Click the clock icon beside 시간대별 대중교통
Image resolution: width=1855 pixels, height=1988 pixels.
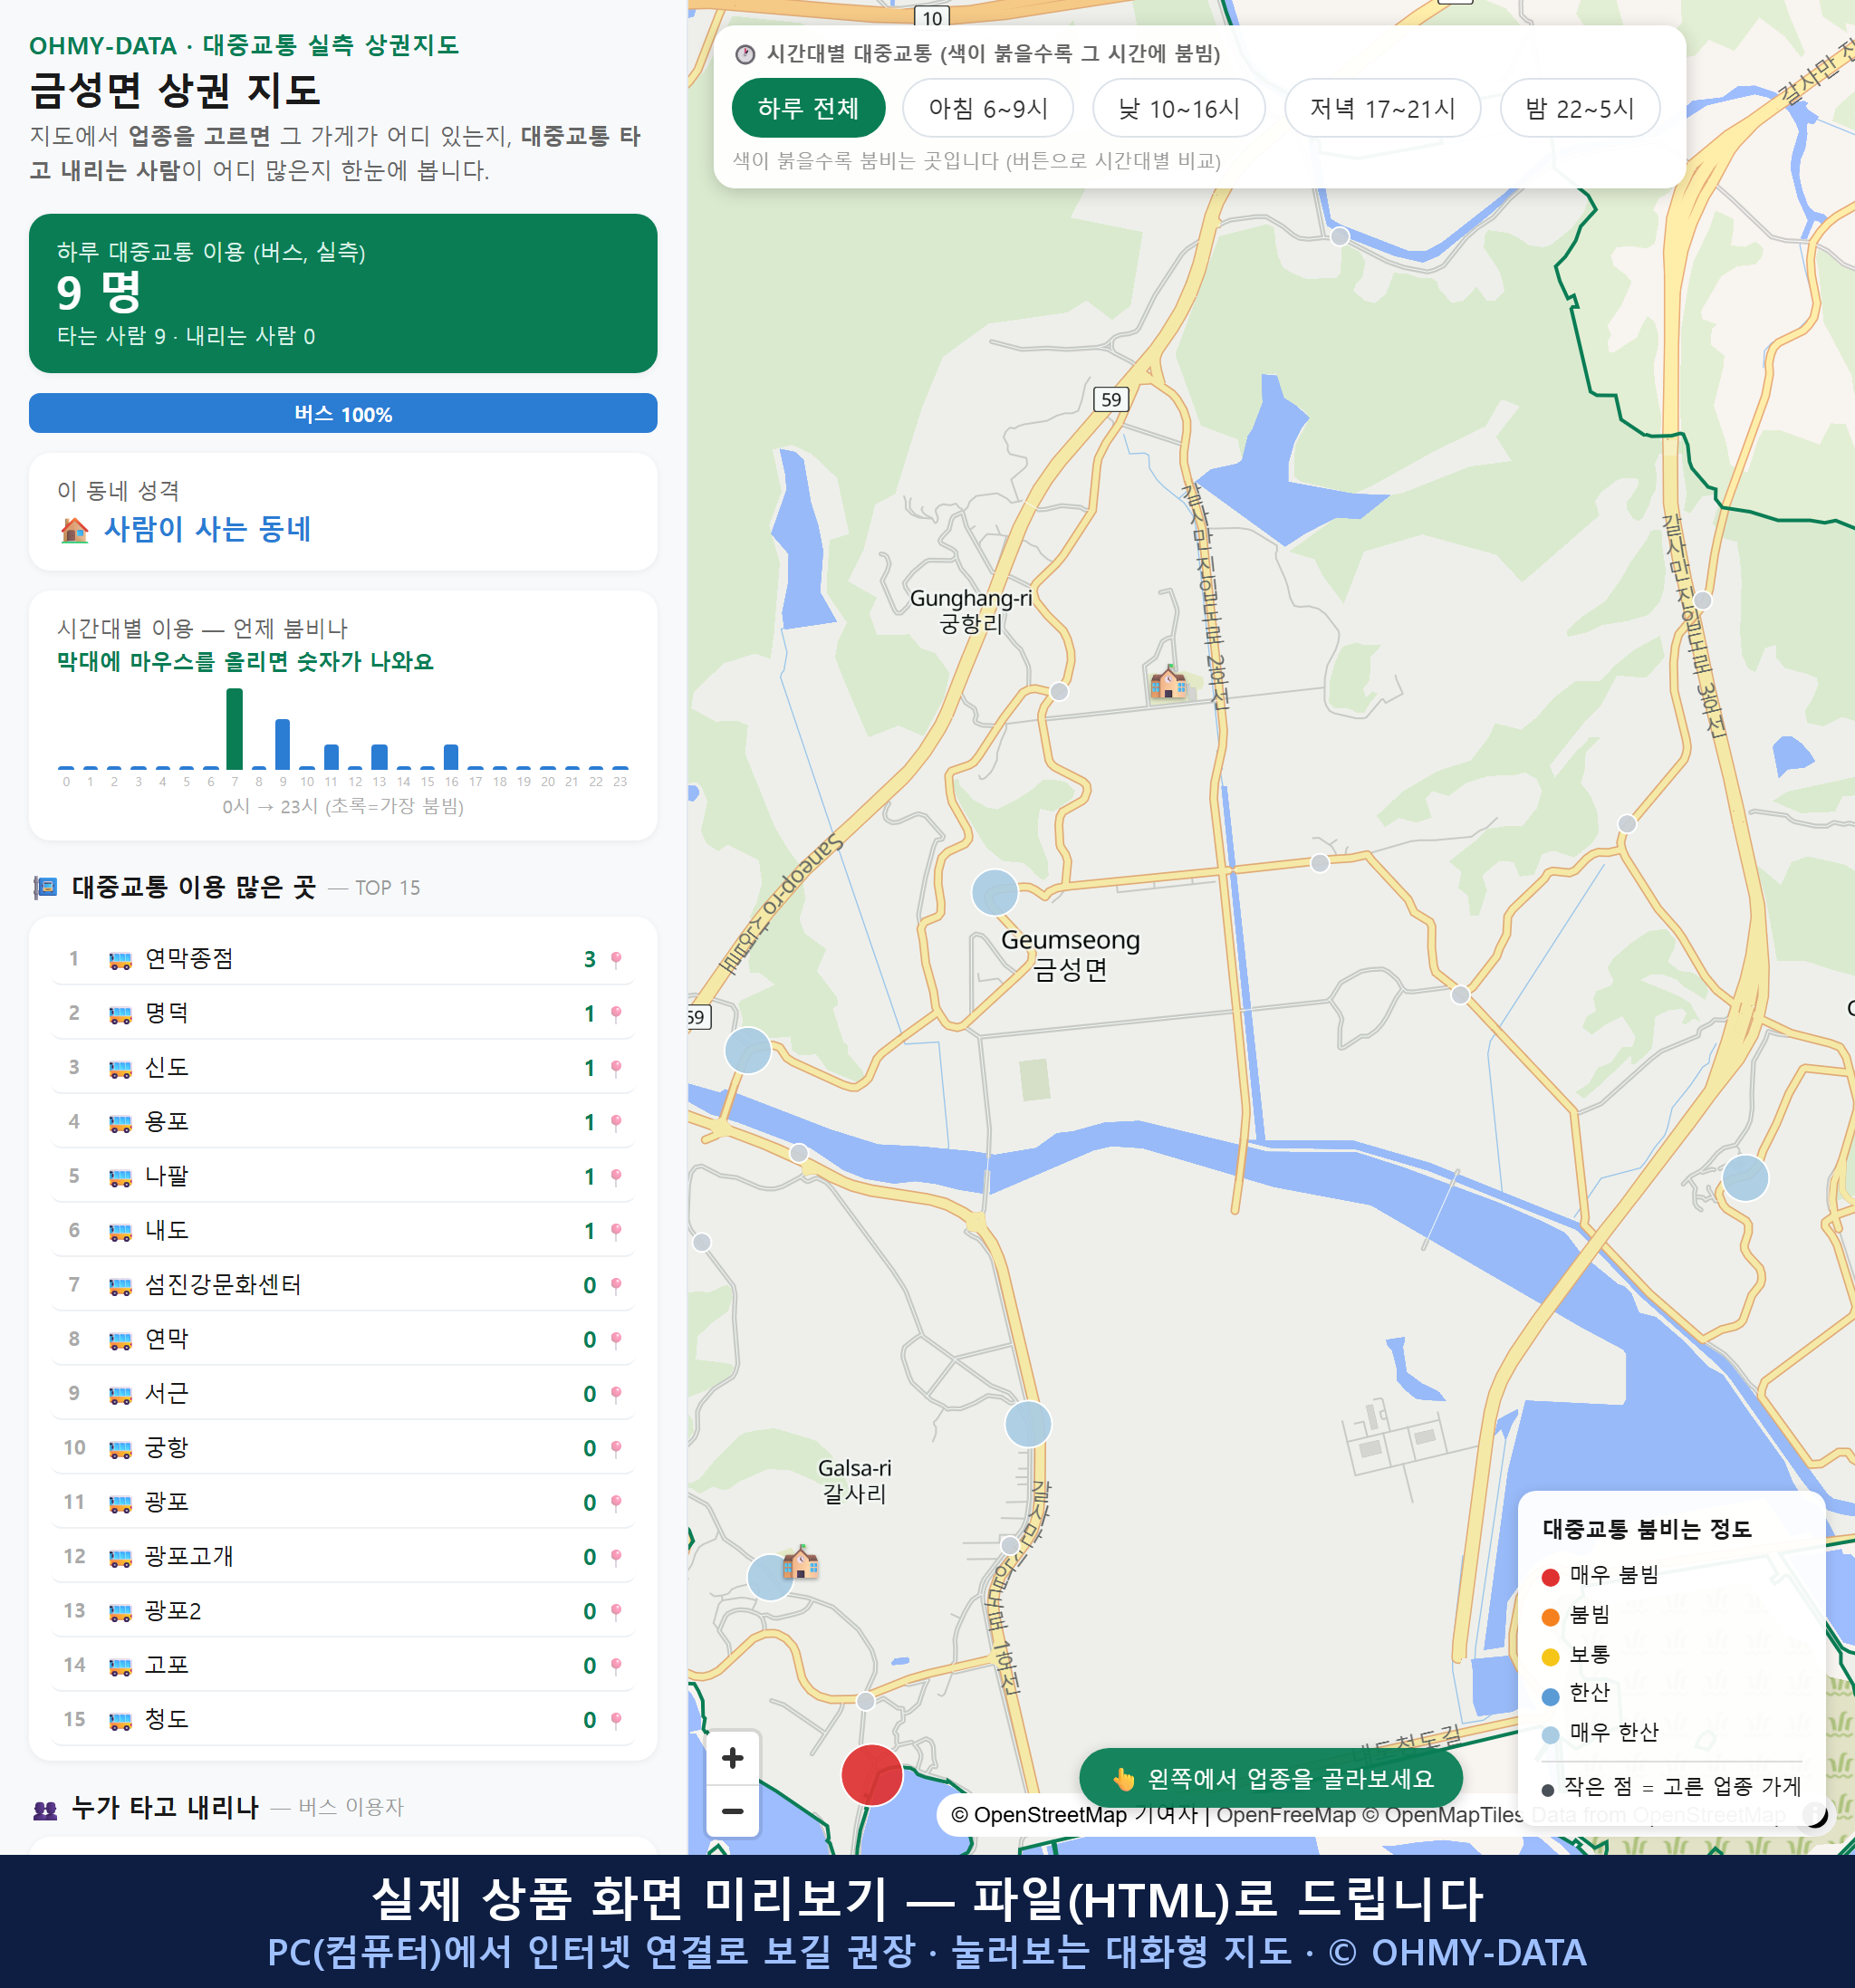point(745,54)
